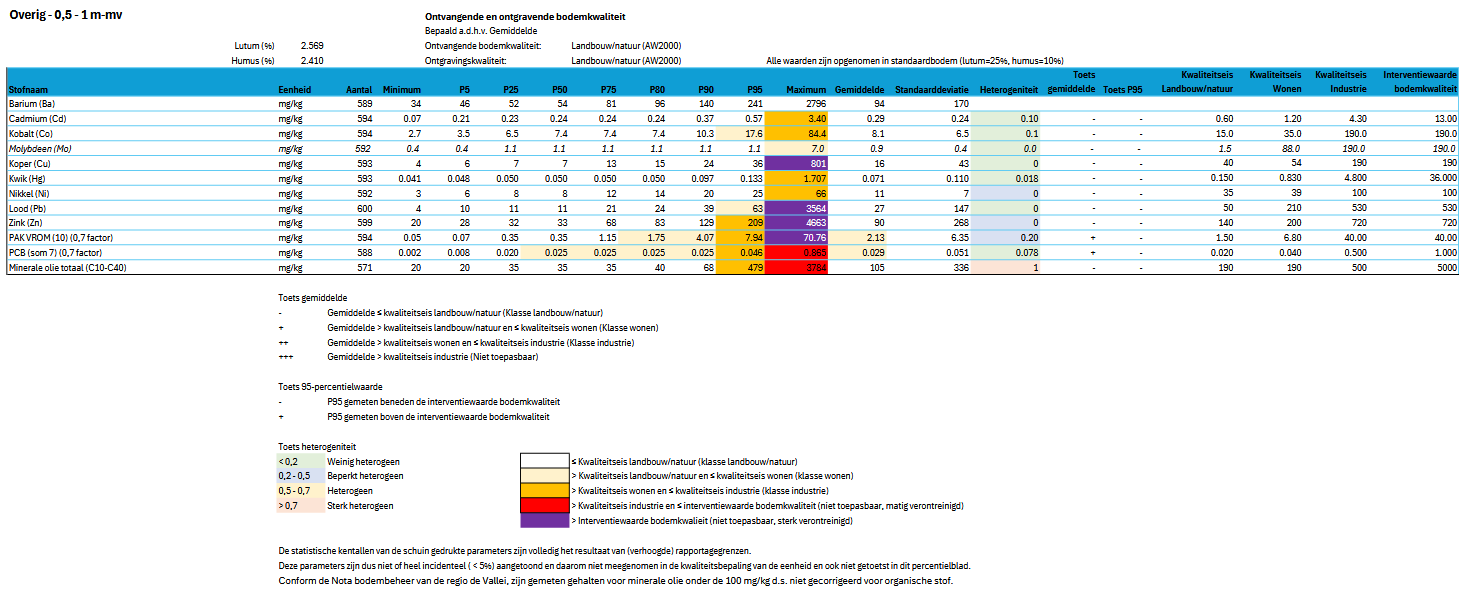Click the Humus (%) value 2.410
This screenshot has height=598, width=1473.
[x=310, y=58]
